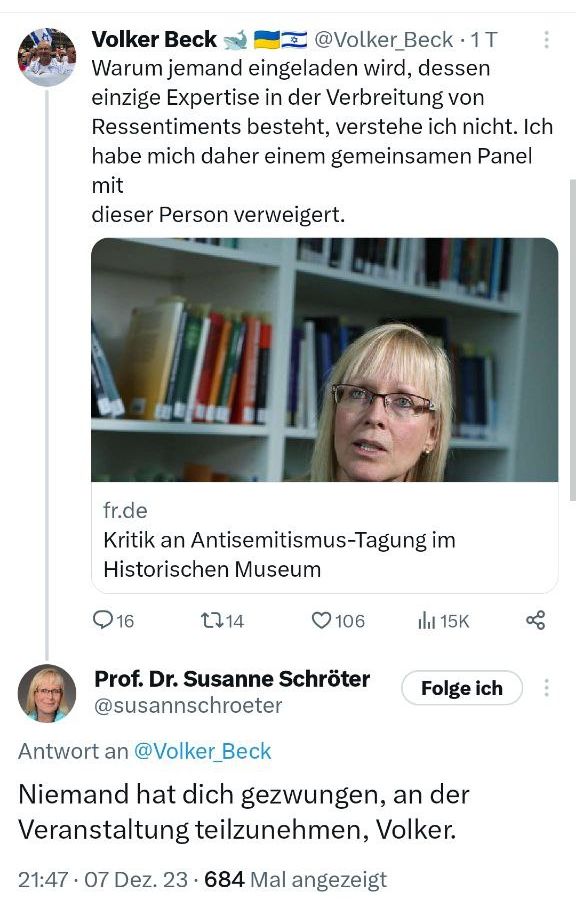This screenshot has width=576, height=908.
Task: Open more options menu beside 'Folge ich'
Action: [546, 688]
